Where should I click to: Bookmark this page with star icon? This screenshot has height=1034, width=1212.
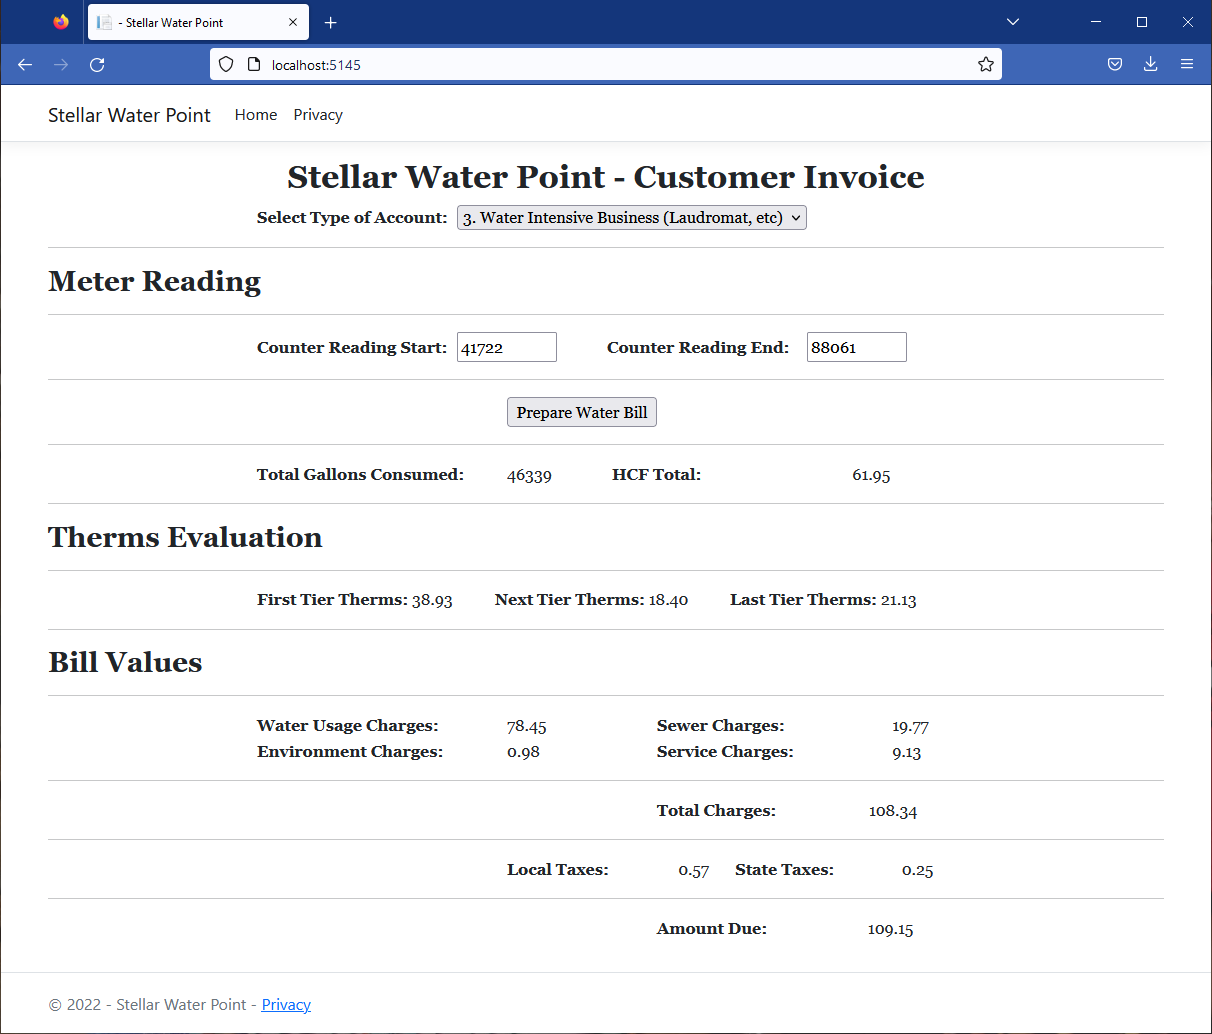(x=986, y=64)
